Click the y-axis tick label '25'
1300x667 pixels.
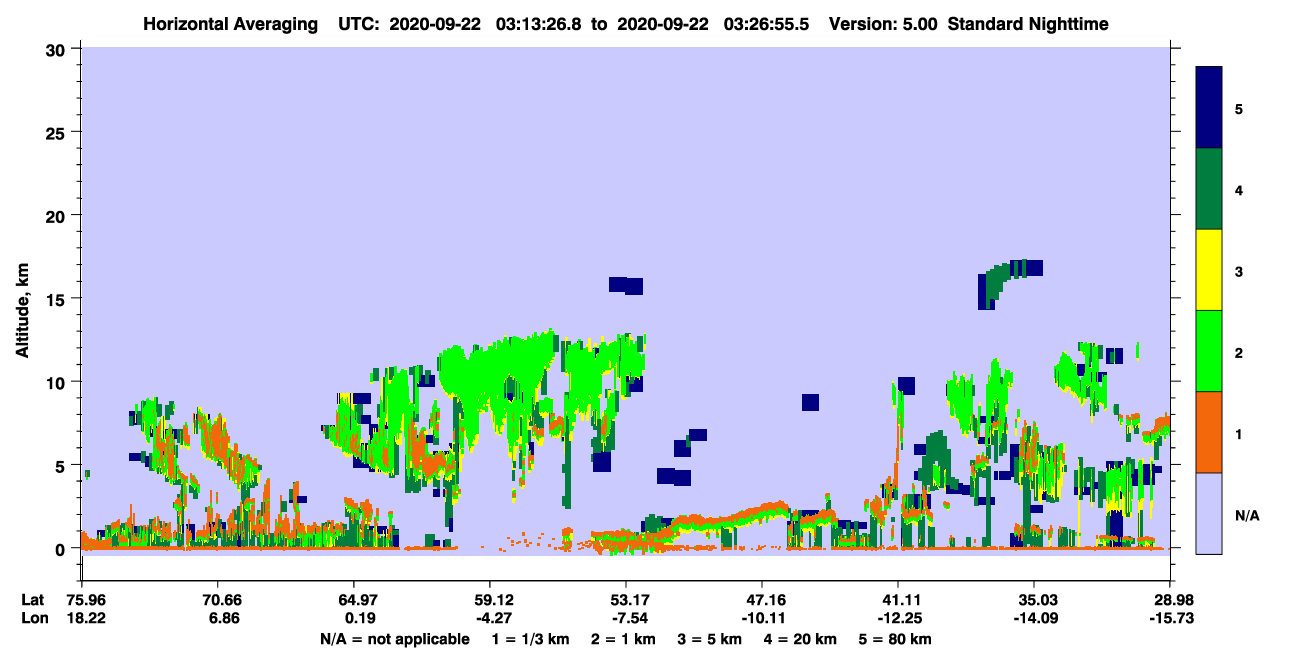tap(58, 132)
